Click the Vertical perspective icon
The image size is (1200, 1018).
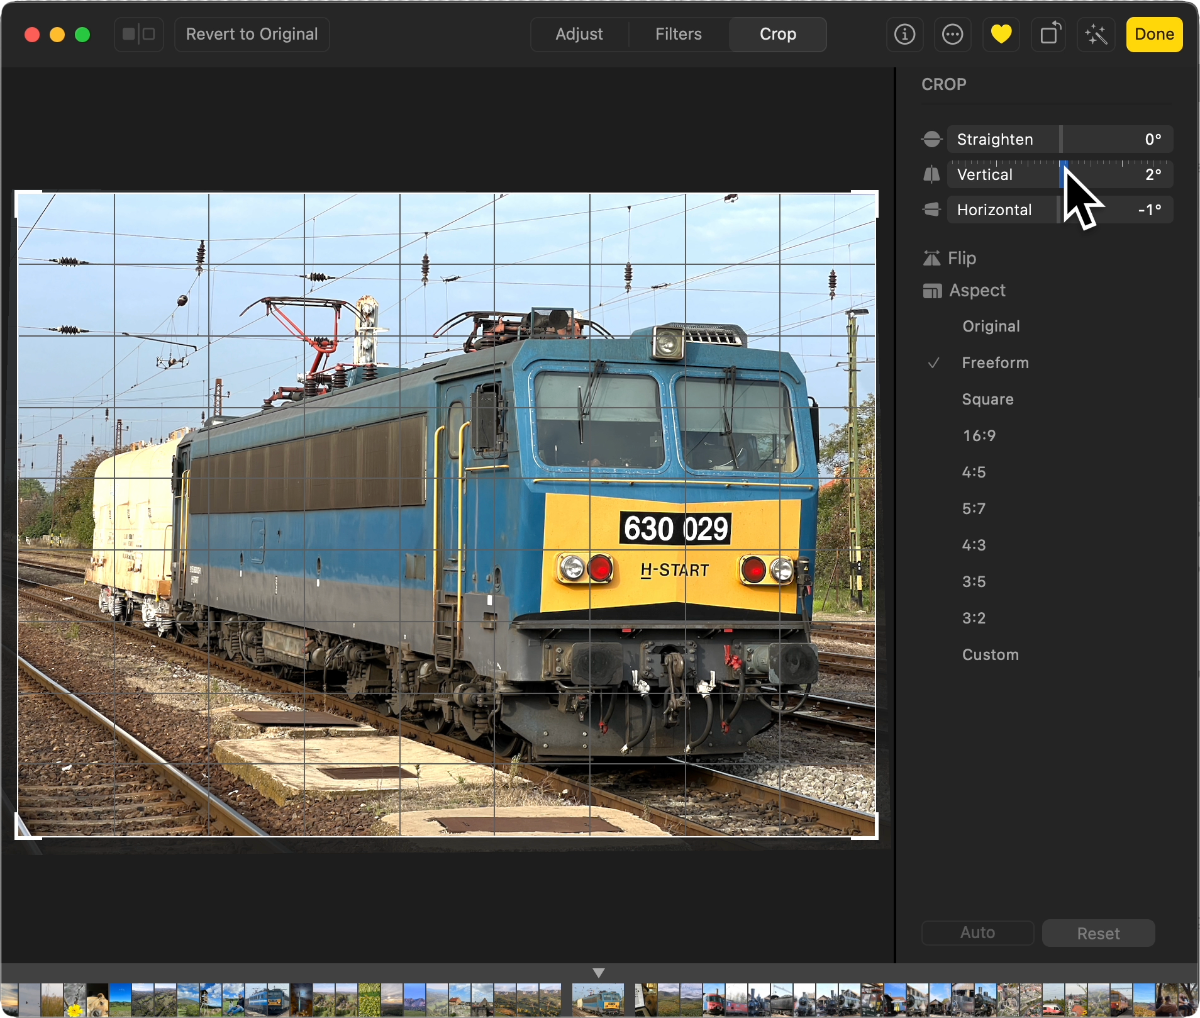point(932,174)
